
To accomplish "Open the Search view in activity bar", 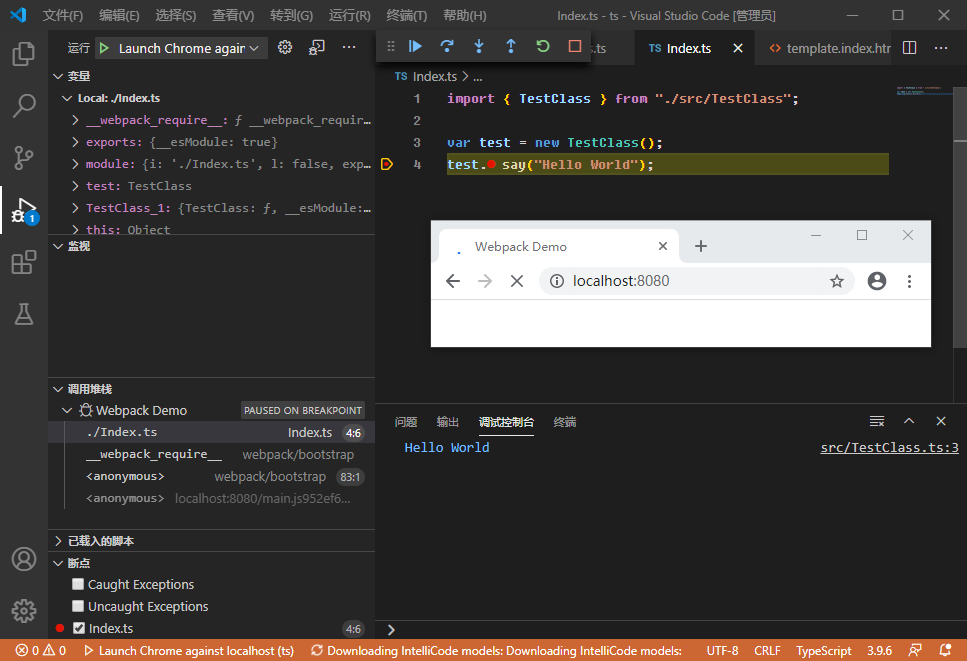I will 23,105.
